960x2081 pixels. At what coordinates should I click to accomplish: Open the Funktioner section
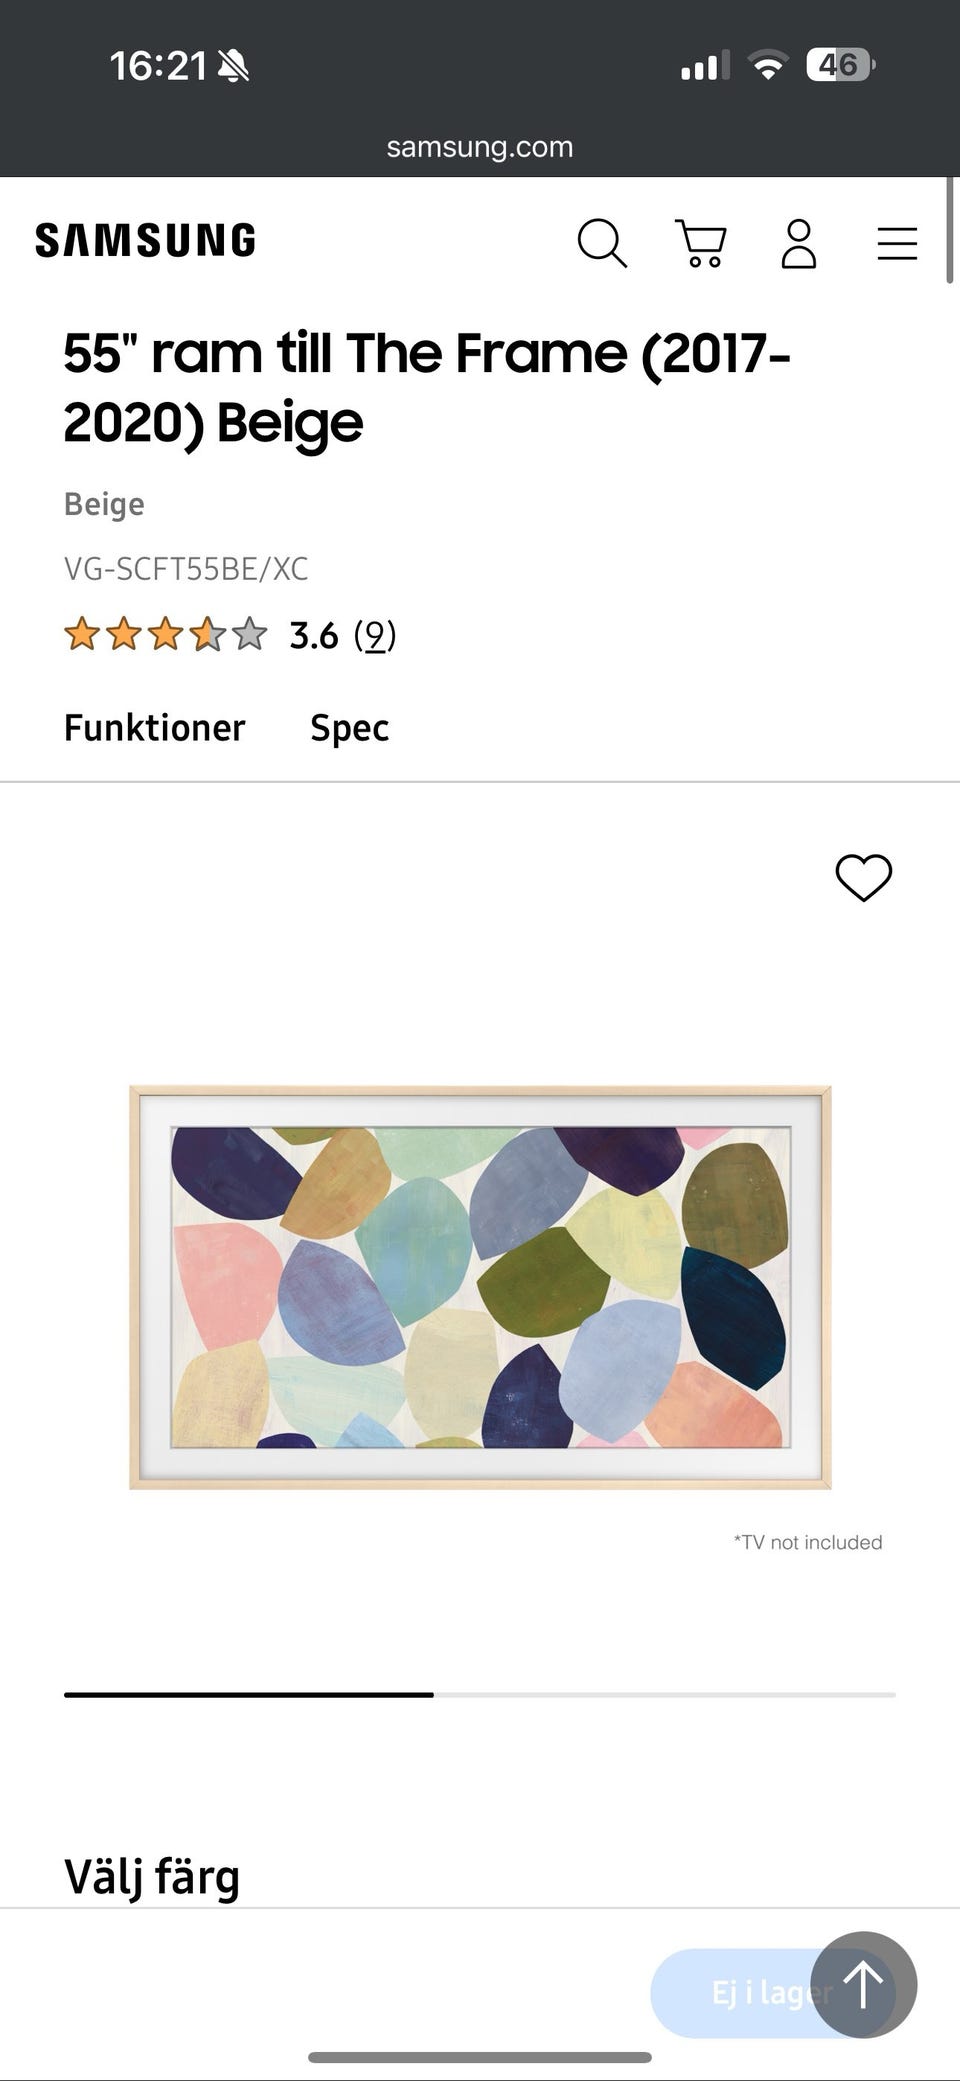(154, 728)
